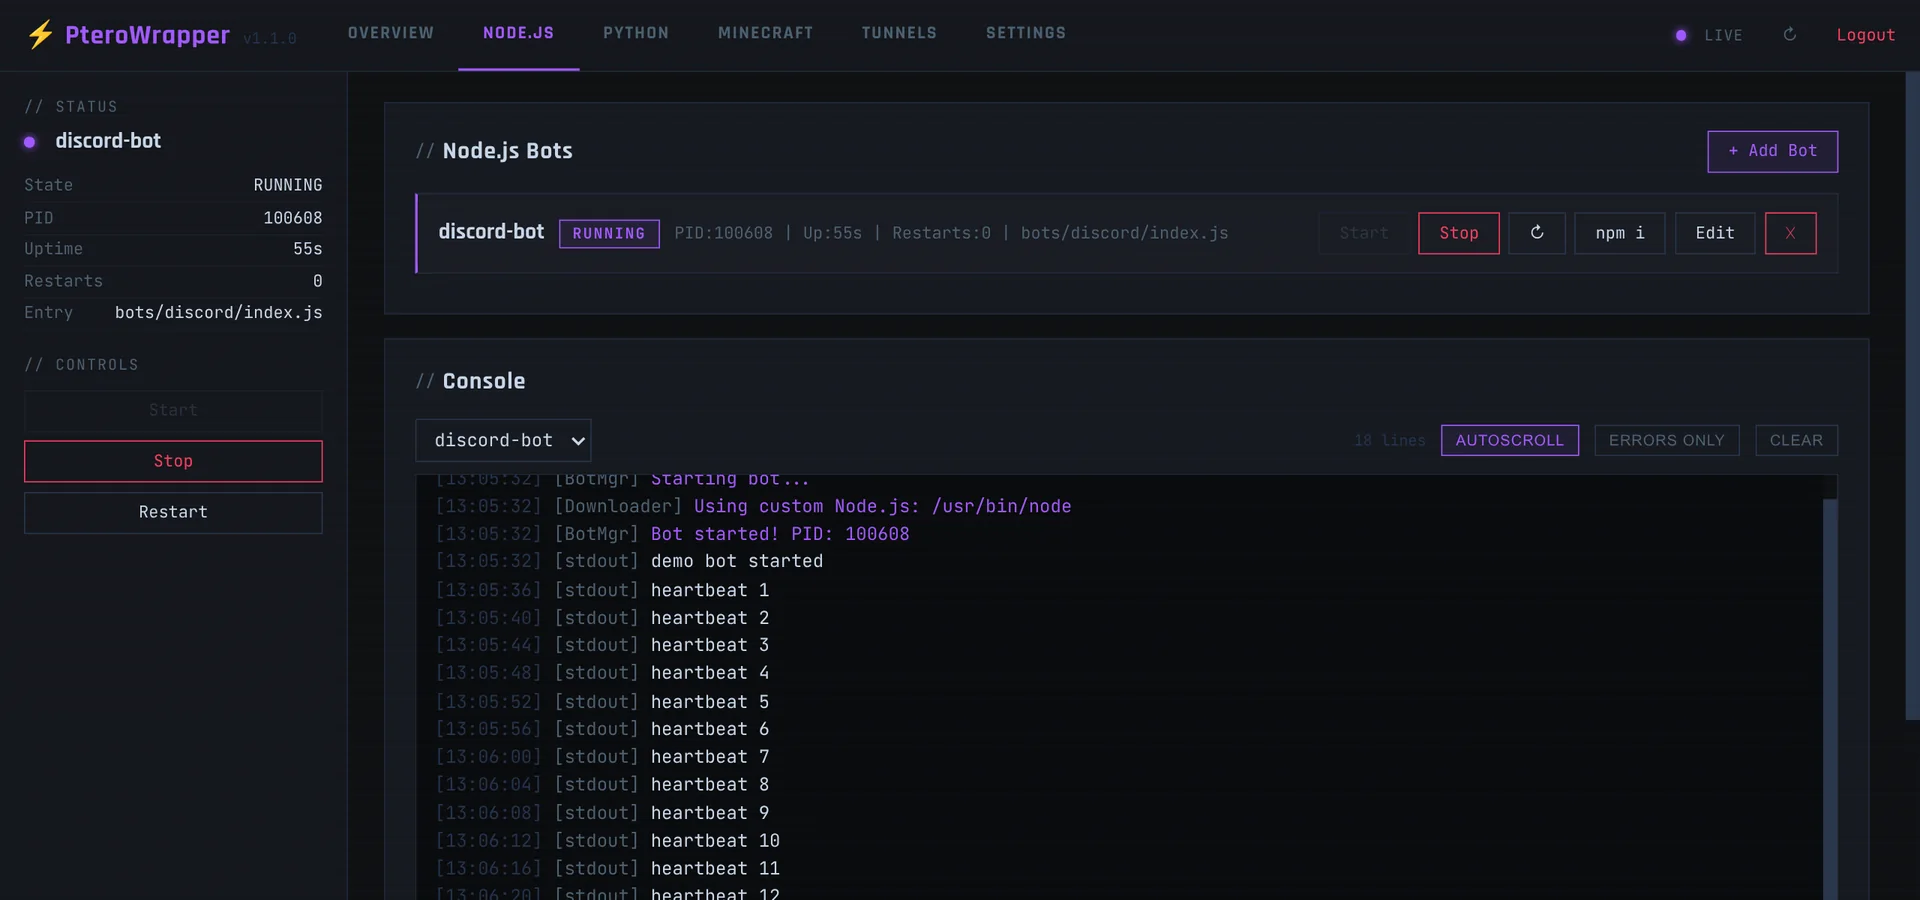This screenshot has height=900, width=1920.
Task: Click the sidebar Stop button
Action: click(173, 461)
